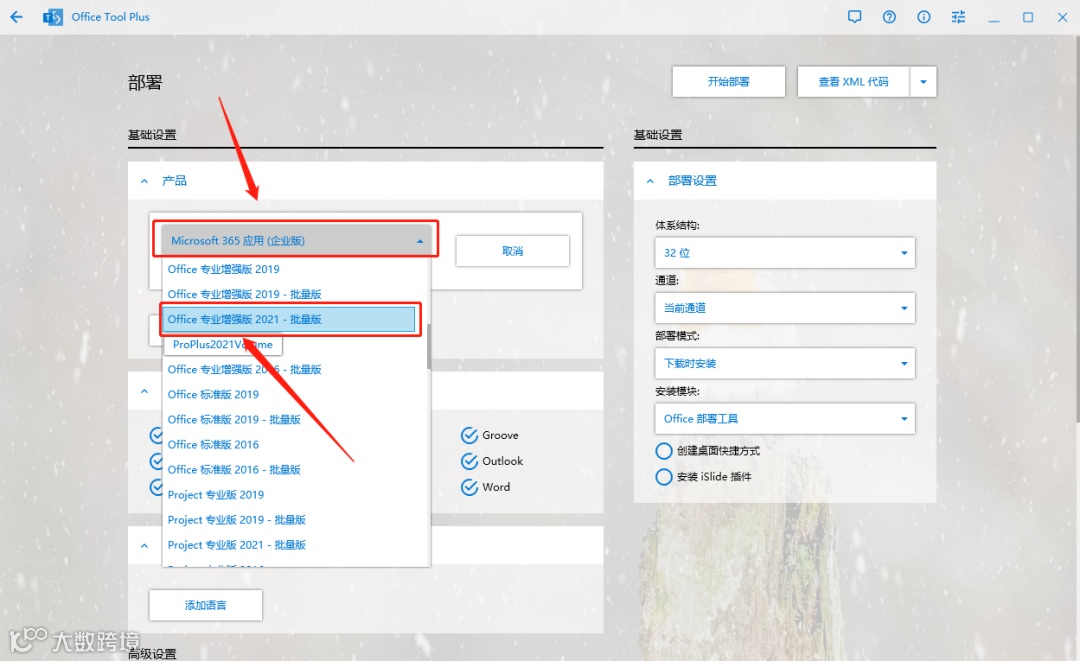Open the help question mark icon
Image resolution: width=1080 pixels, height=661 pixels.
(889, 17)
